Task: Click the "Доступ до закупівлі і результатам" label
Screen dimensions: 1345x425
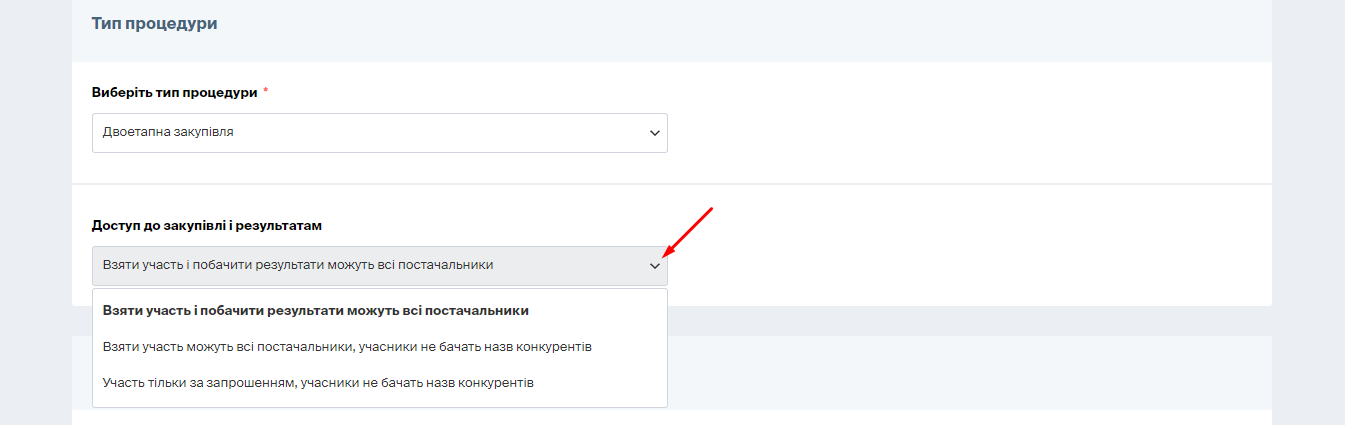Action: (x=206, y=226)
